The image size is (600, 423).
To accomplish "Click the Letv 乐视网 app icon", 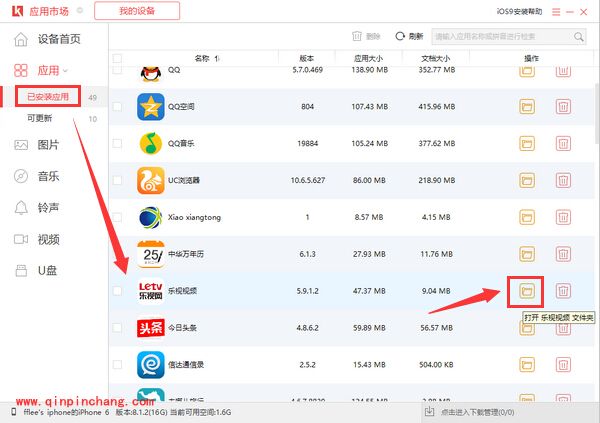I will click(x=151, y=291).
